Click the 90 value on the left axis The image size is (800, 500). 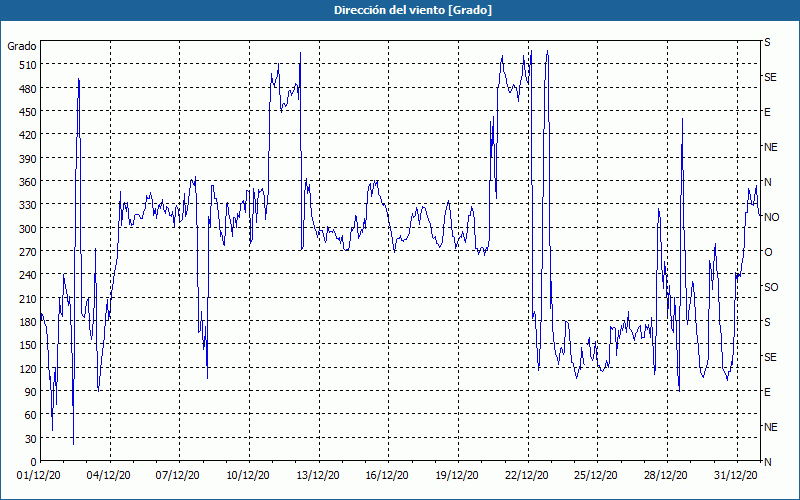coord(30,392)
